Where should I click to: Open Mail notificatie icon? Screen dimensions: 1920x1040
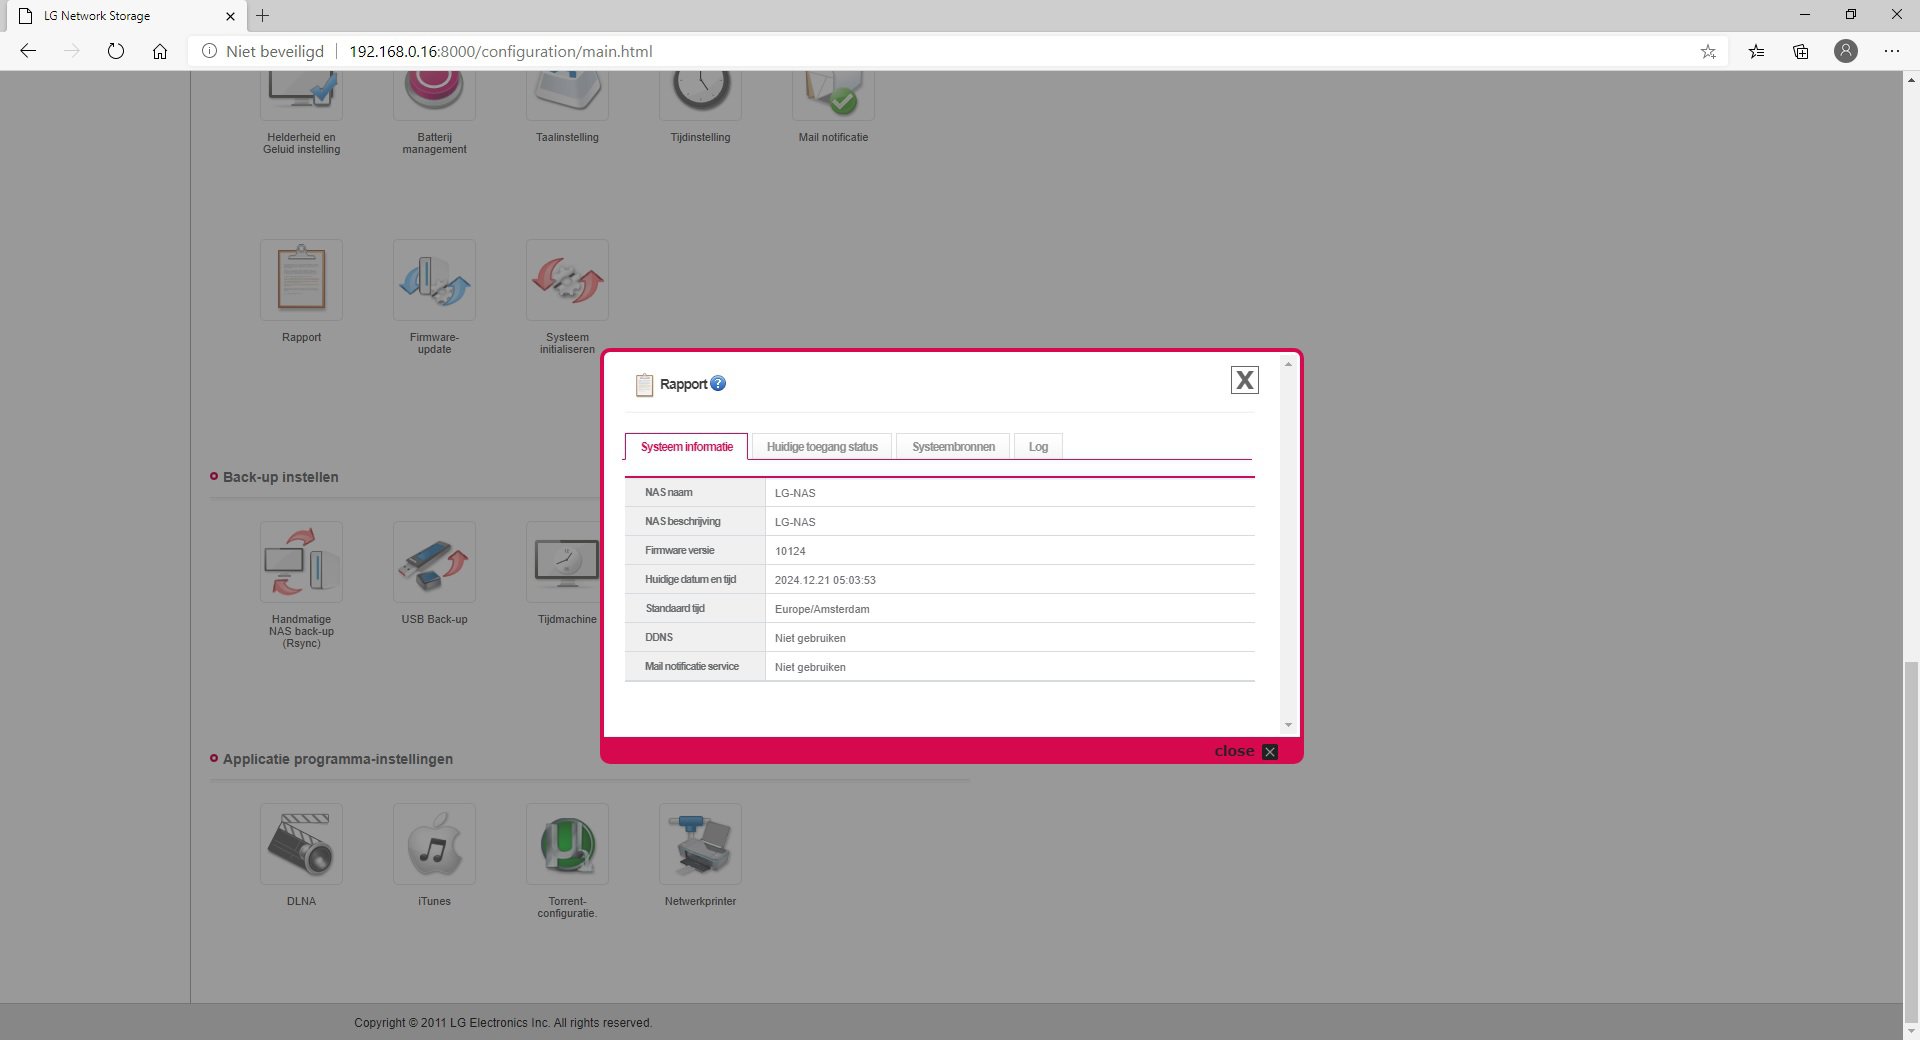[x=833, y=95]
